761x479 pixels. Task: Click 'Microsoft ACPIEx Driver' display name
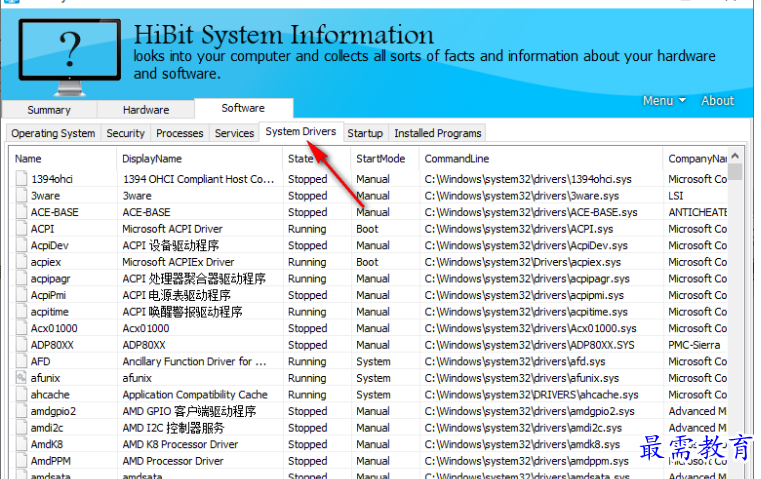[x=178, y=262]
